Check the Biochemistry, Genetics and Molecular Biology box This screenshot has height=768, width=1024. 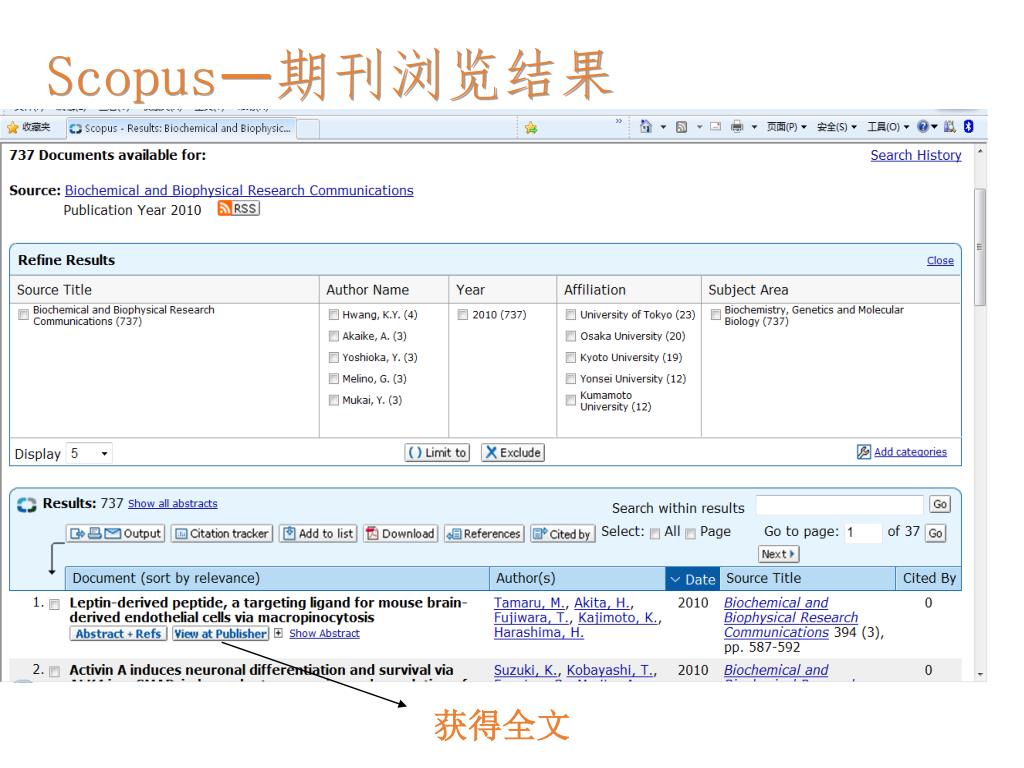pyautogui.click(x=716, y=315)
